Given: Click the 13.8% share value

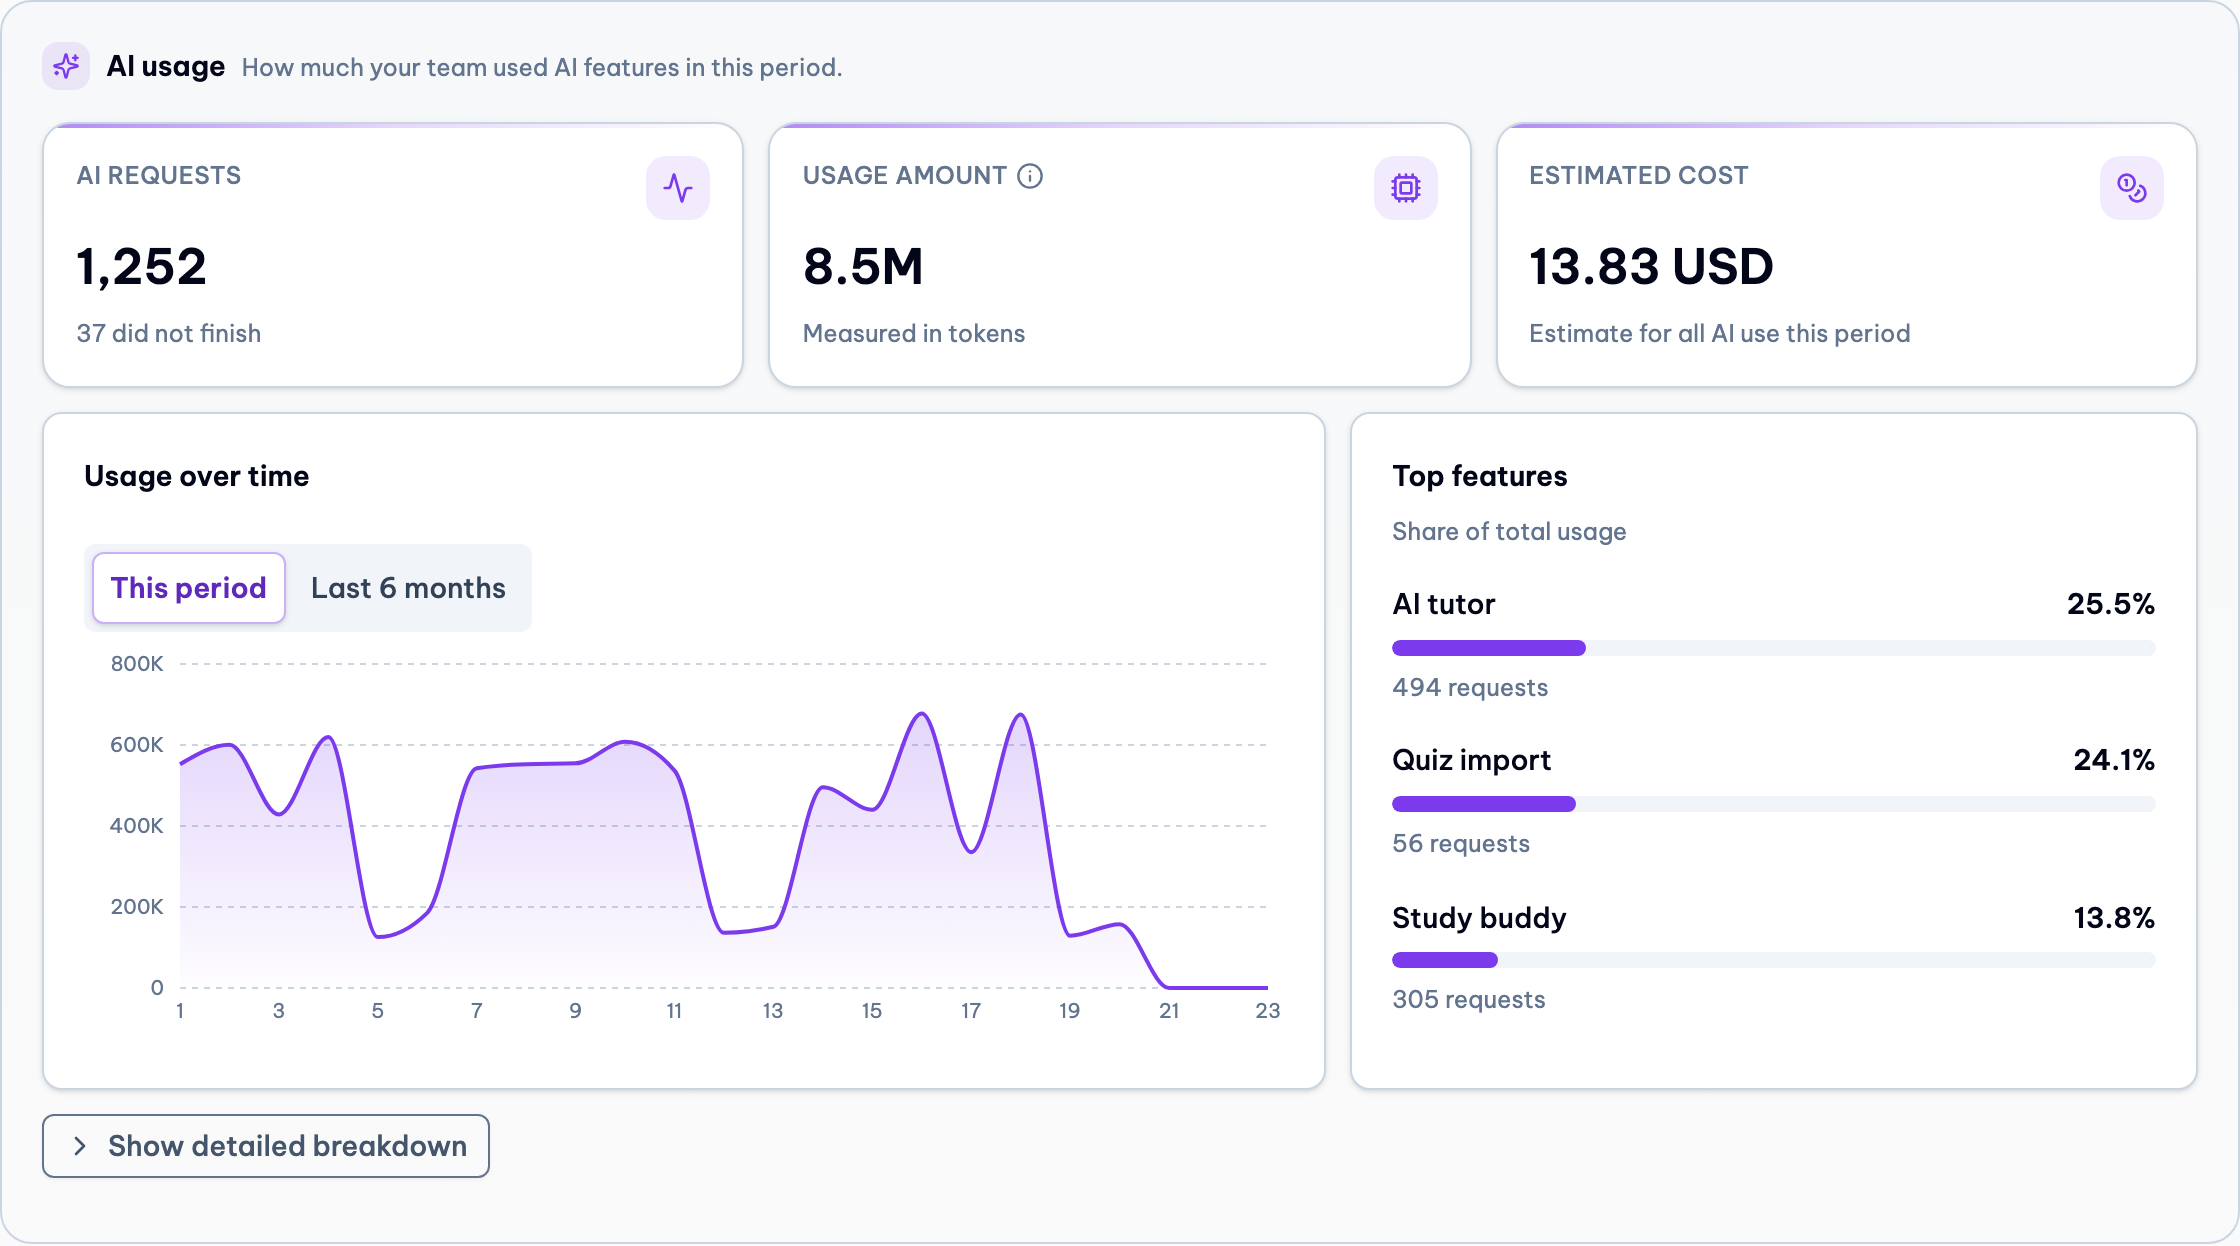Looking at the screenshot, I should point(2114,918).
